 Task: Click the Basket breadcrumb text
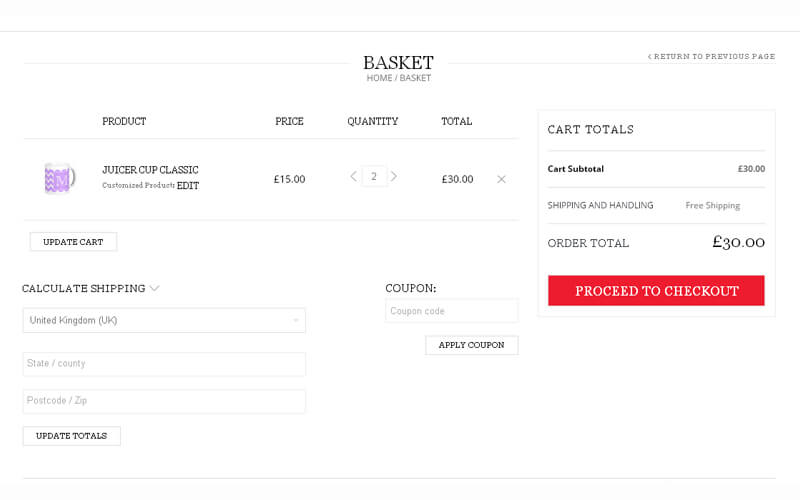point(415,78)
